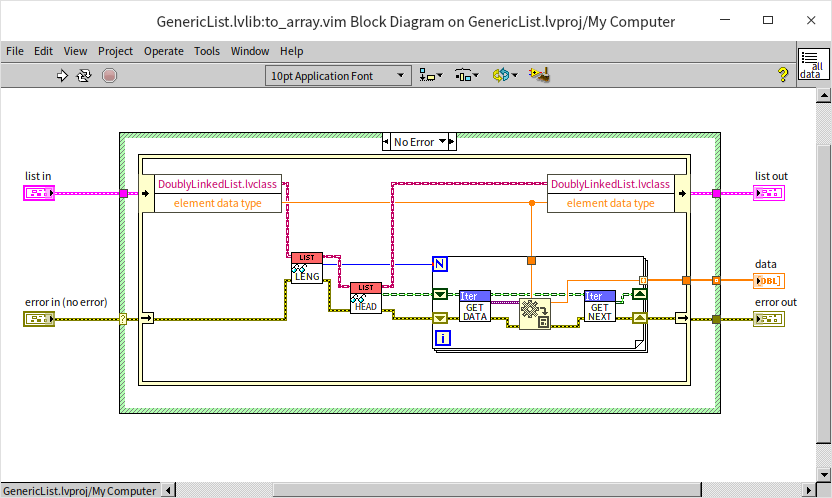This screenshot has height=498, width=832.
Task: Click the Run Continuously button
Action: pos(84,75)
